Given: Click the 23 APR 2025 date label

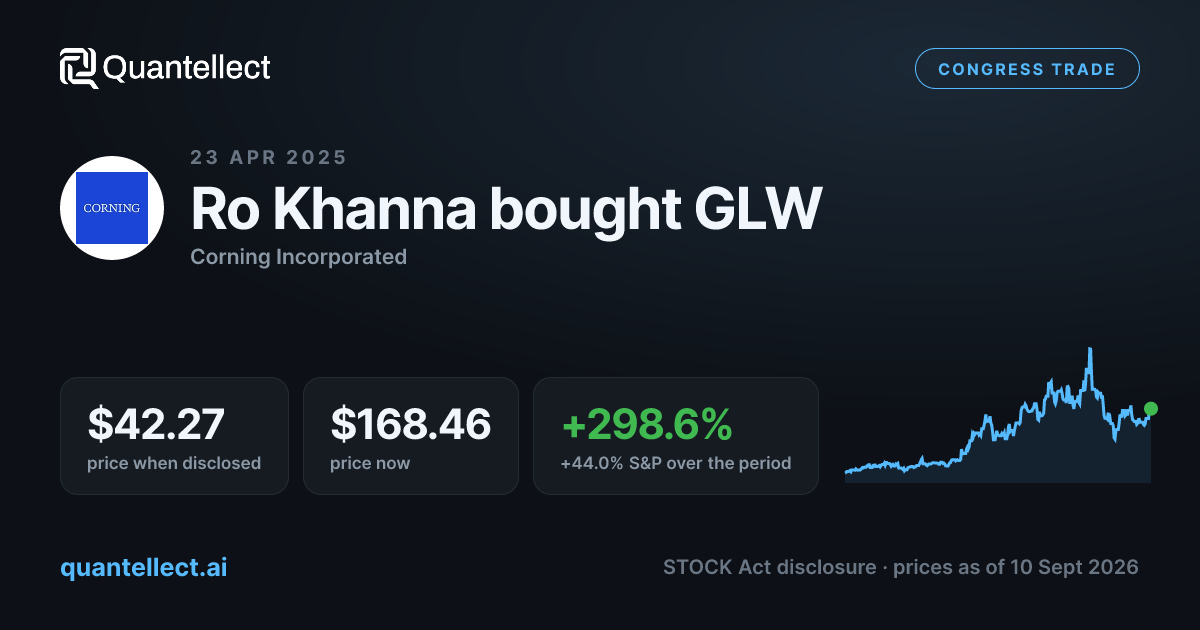Looking at the screenshot, I should (269, 157).
